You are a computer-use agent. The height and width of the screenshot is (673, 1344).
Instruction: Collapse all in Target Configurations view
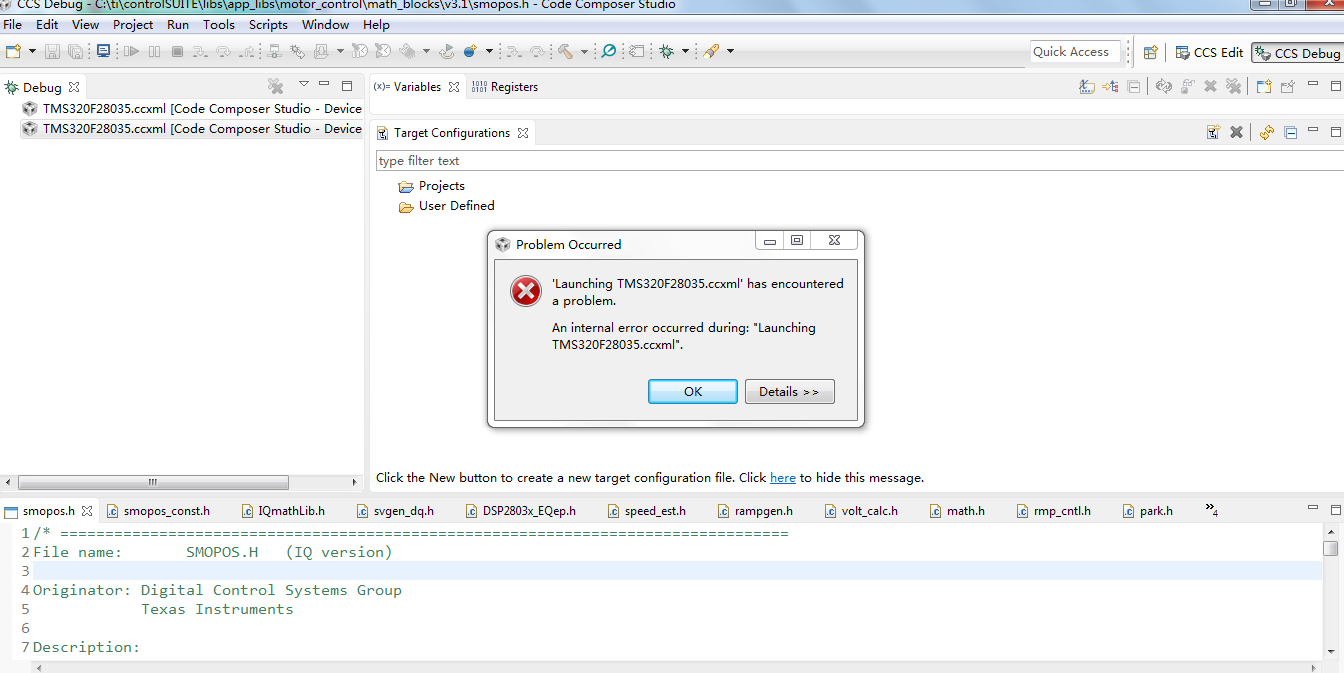1290,131
